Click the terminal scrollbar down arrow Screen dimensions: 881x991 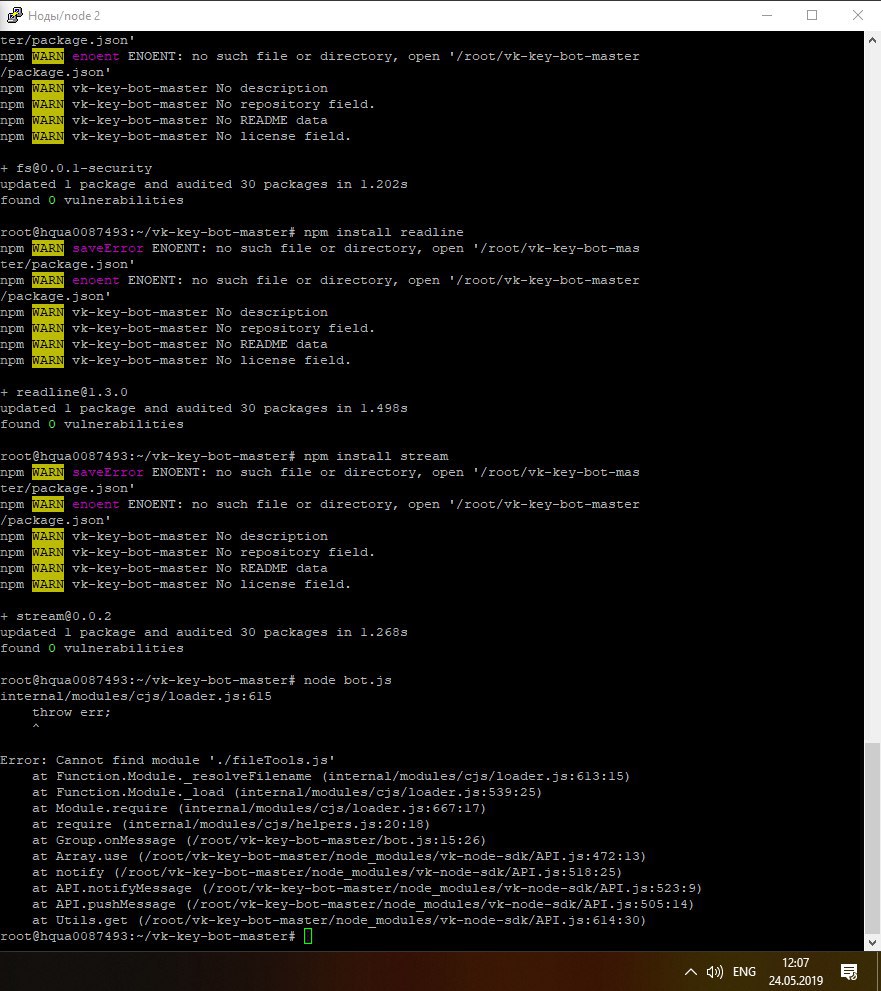pos(872,942)
